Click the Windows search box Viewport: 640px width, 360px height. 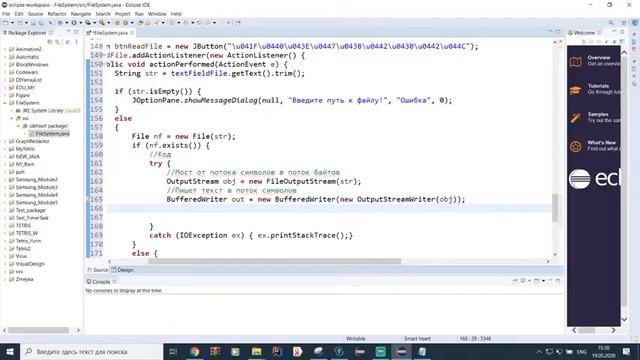click(x=92, y=351)
